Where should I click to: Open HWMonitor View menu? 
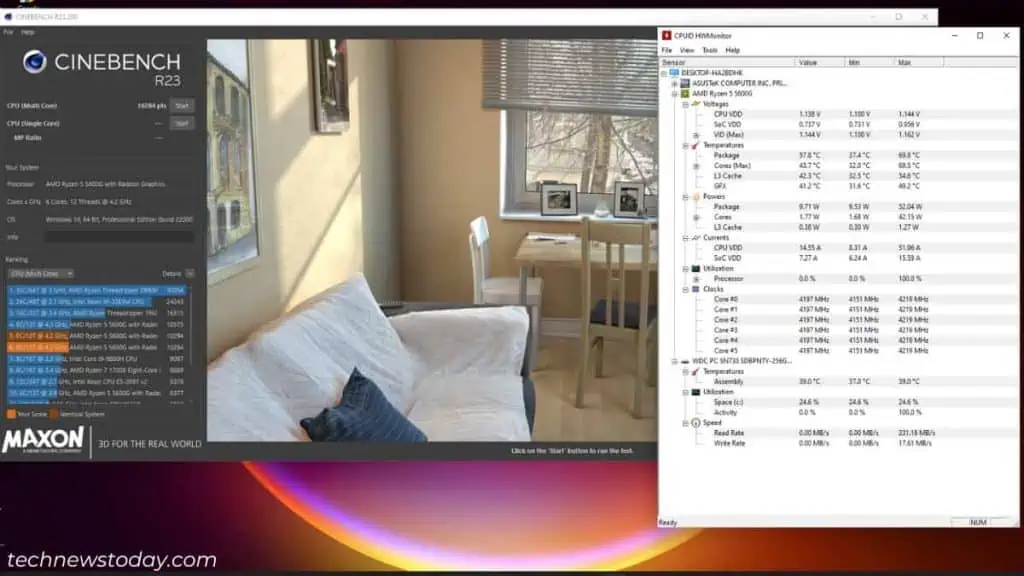(687, 50)
